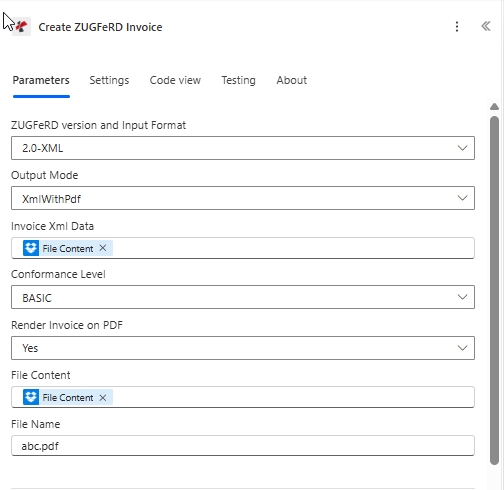Remove File Content token from File Content field
The width and height of the screenshot is (504, 490).
[x=103, y=398]
